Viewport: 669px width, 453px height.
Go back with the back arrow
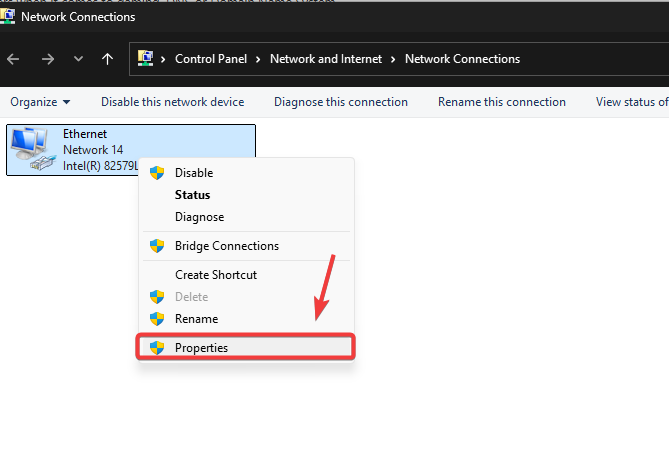(x=13, y=59)
